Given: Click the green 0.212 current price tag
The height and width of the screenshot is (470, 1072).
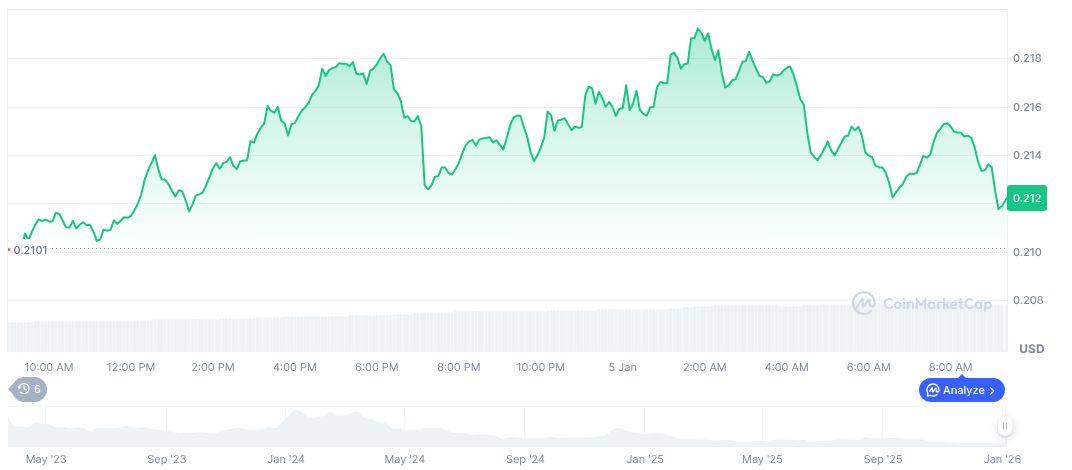Looking at the screenshot, I should (1027, 198).
